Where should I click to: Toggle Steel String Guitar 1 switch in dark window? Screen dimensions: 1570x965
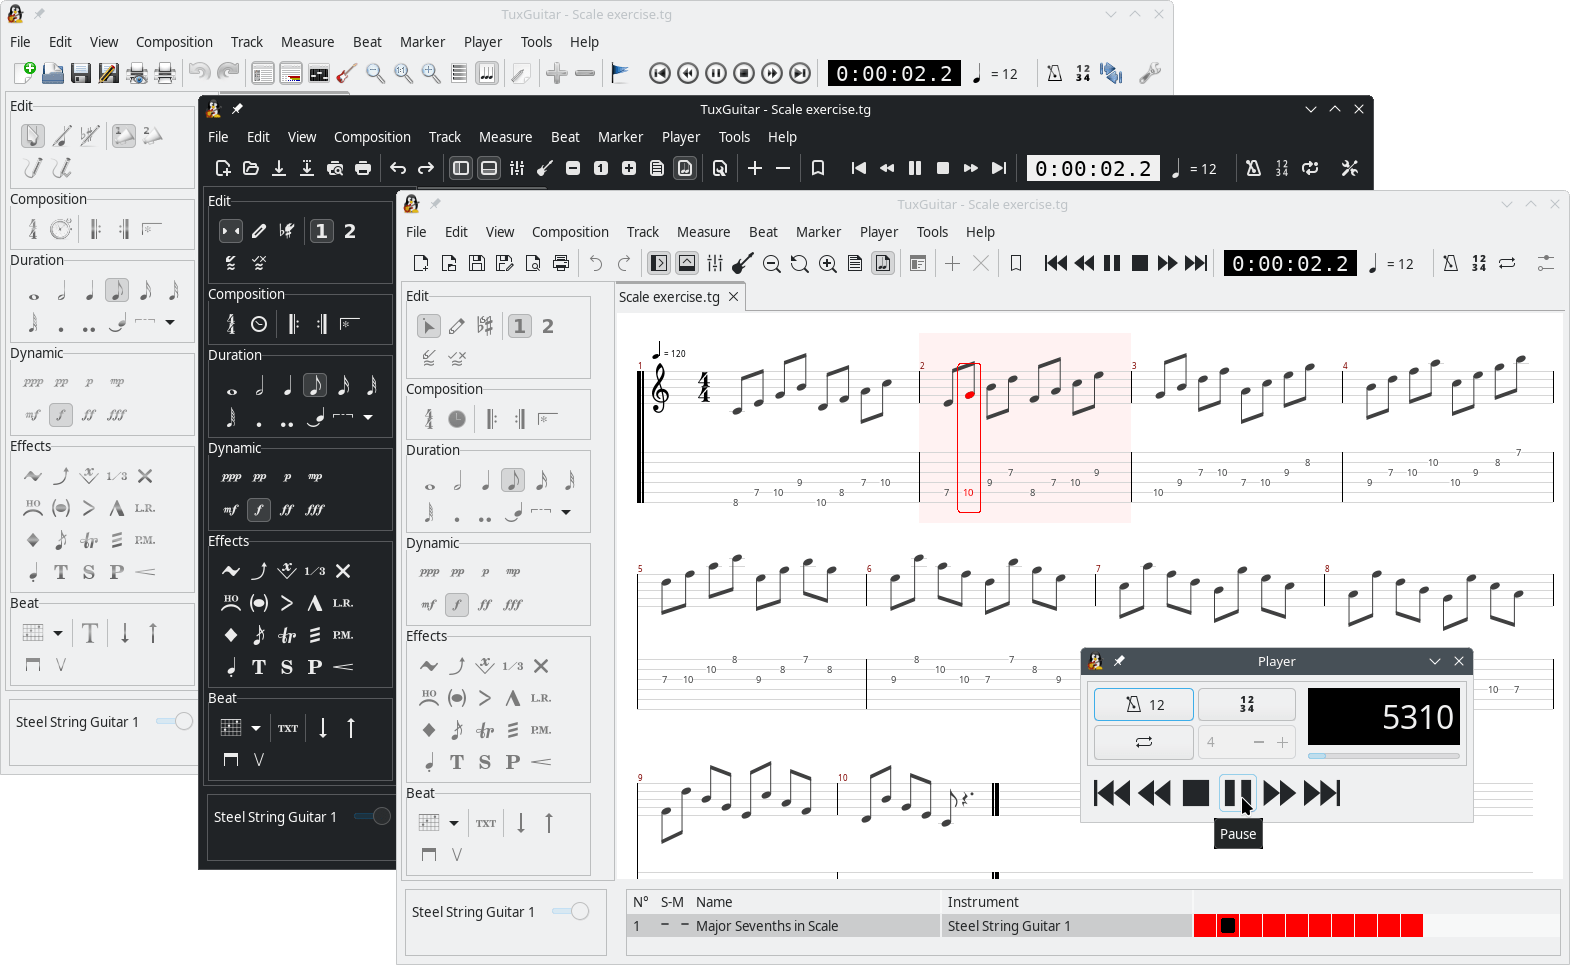click(x=372, y=816)
